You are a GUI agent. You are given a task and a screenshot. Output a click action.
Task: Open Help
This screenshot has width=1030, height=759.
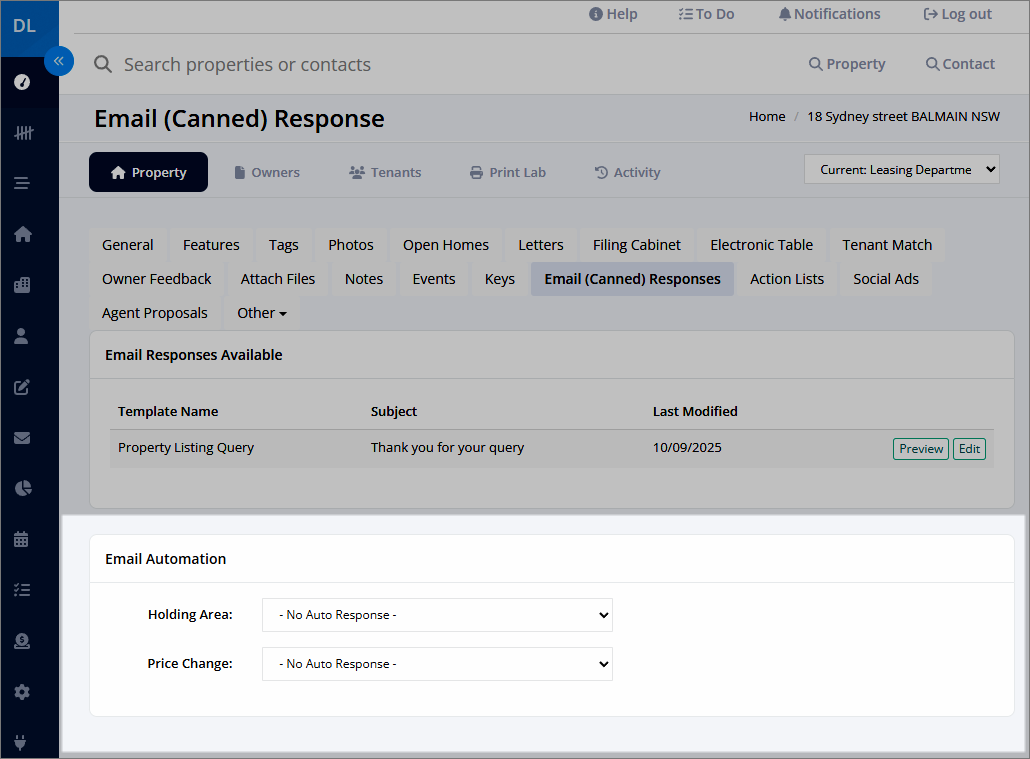pos(614,14)
